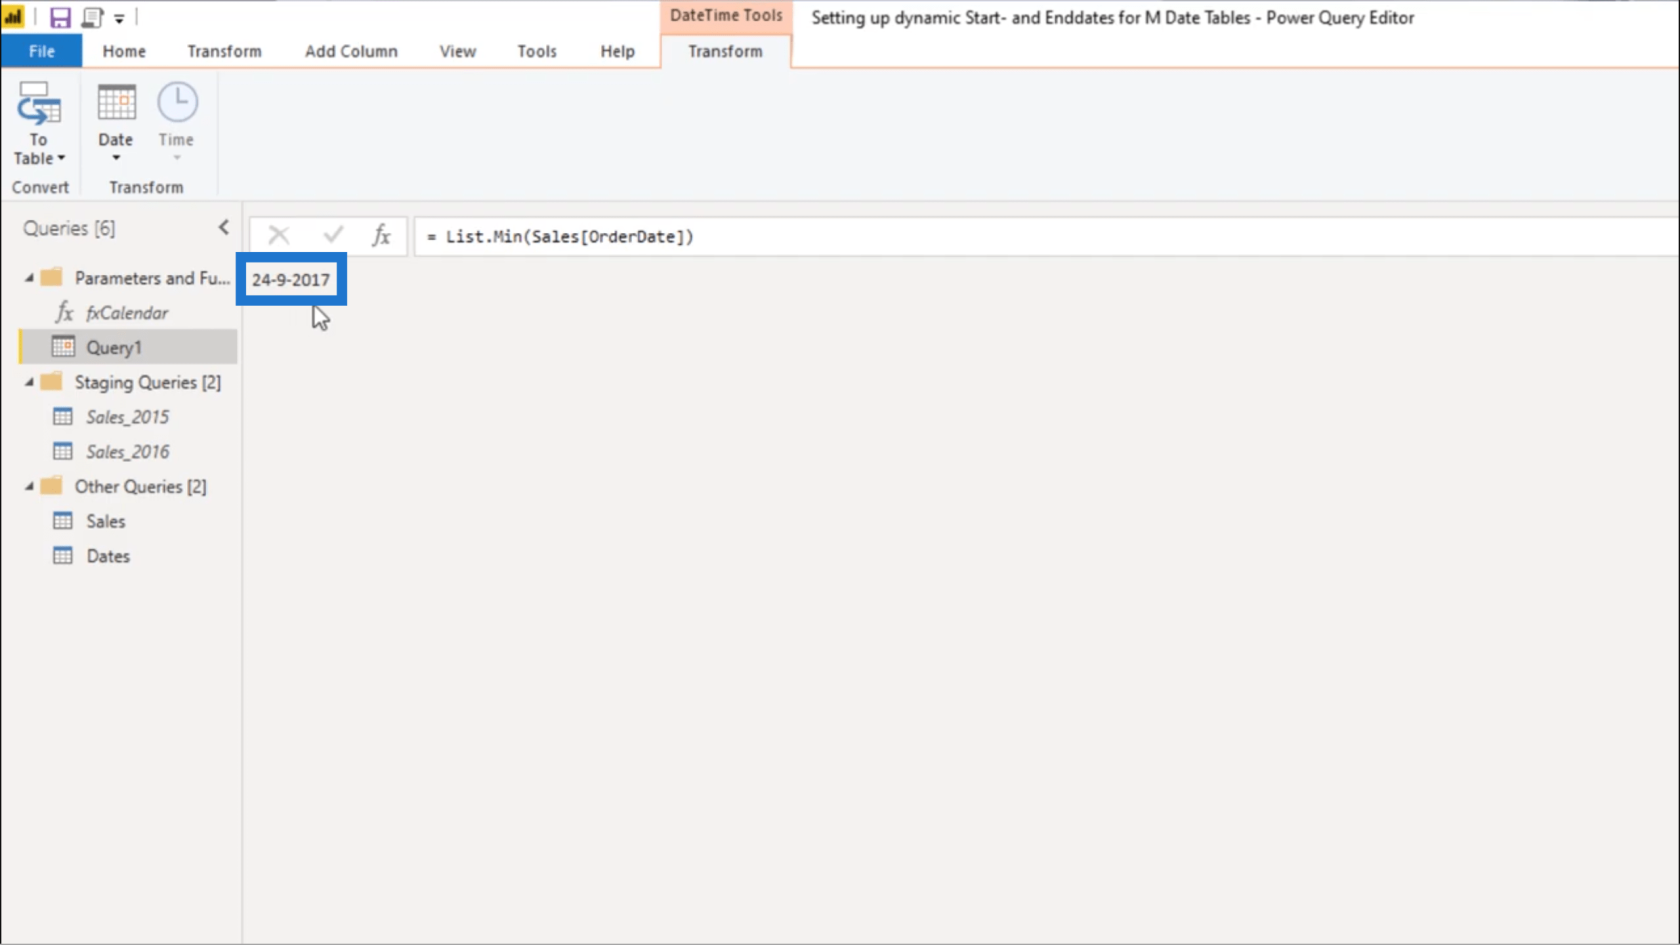Confirm formula with checkmark icon
Viewport: 1680px width, 945px height.
333,236
